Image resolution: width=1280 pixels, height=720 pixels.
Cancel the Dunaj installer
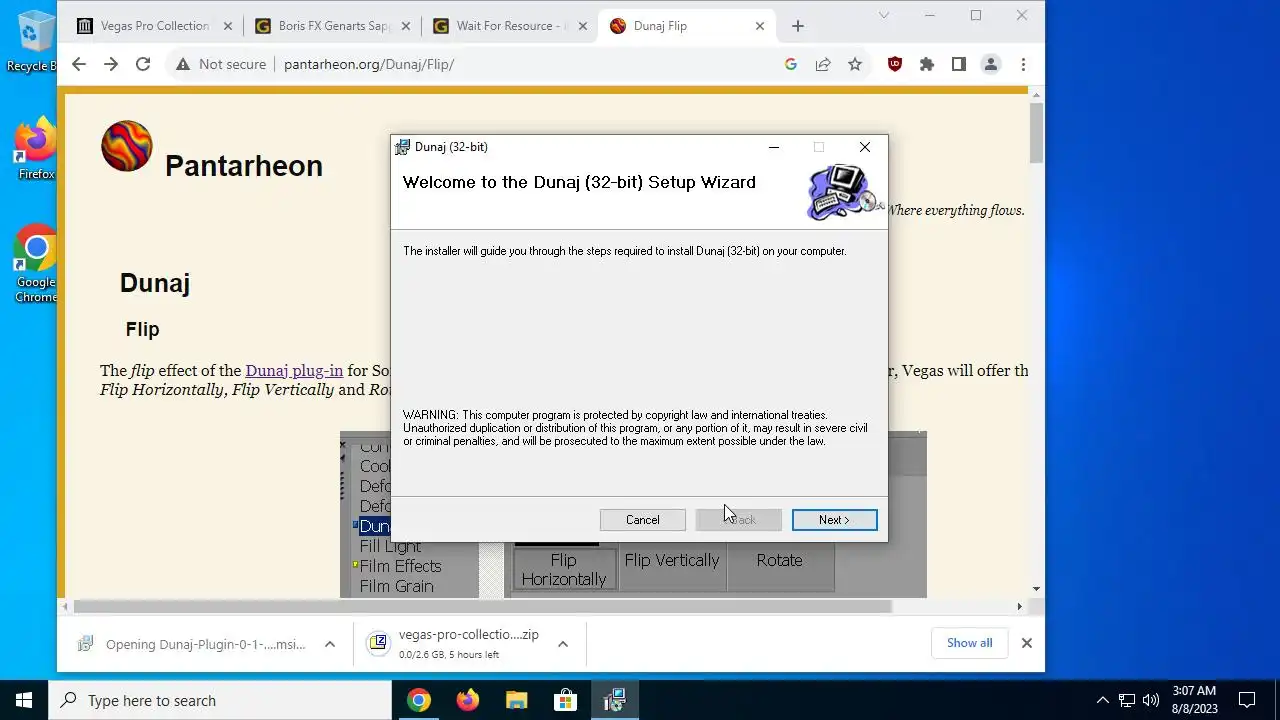[642, 520]
